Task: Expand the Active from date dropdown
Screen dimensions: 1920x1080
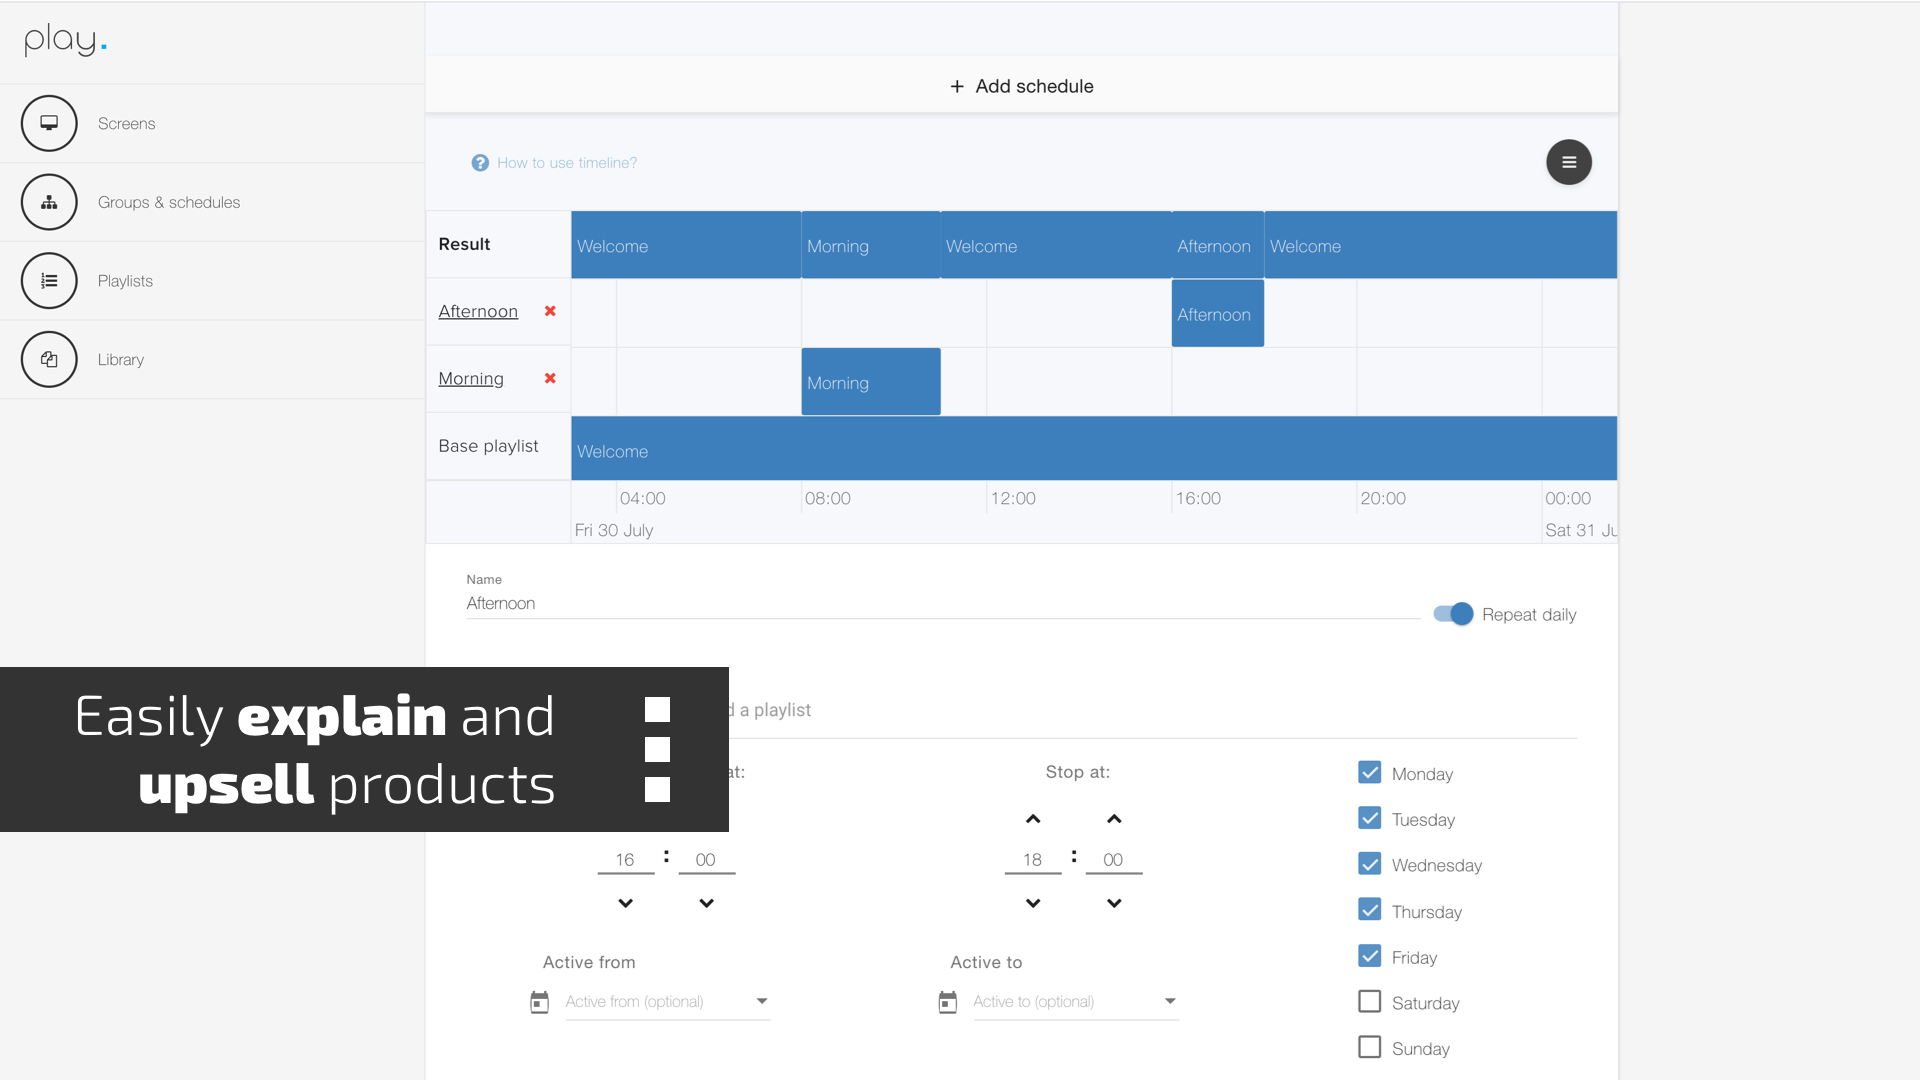Action: (x=762, y=1001)
